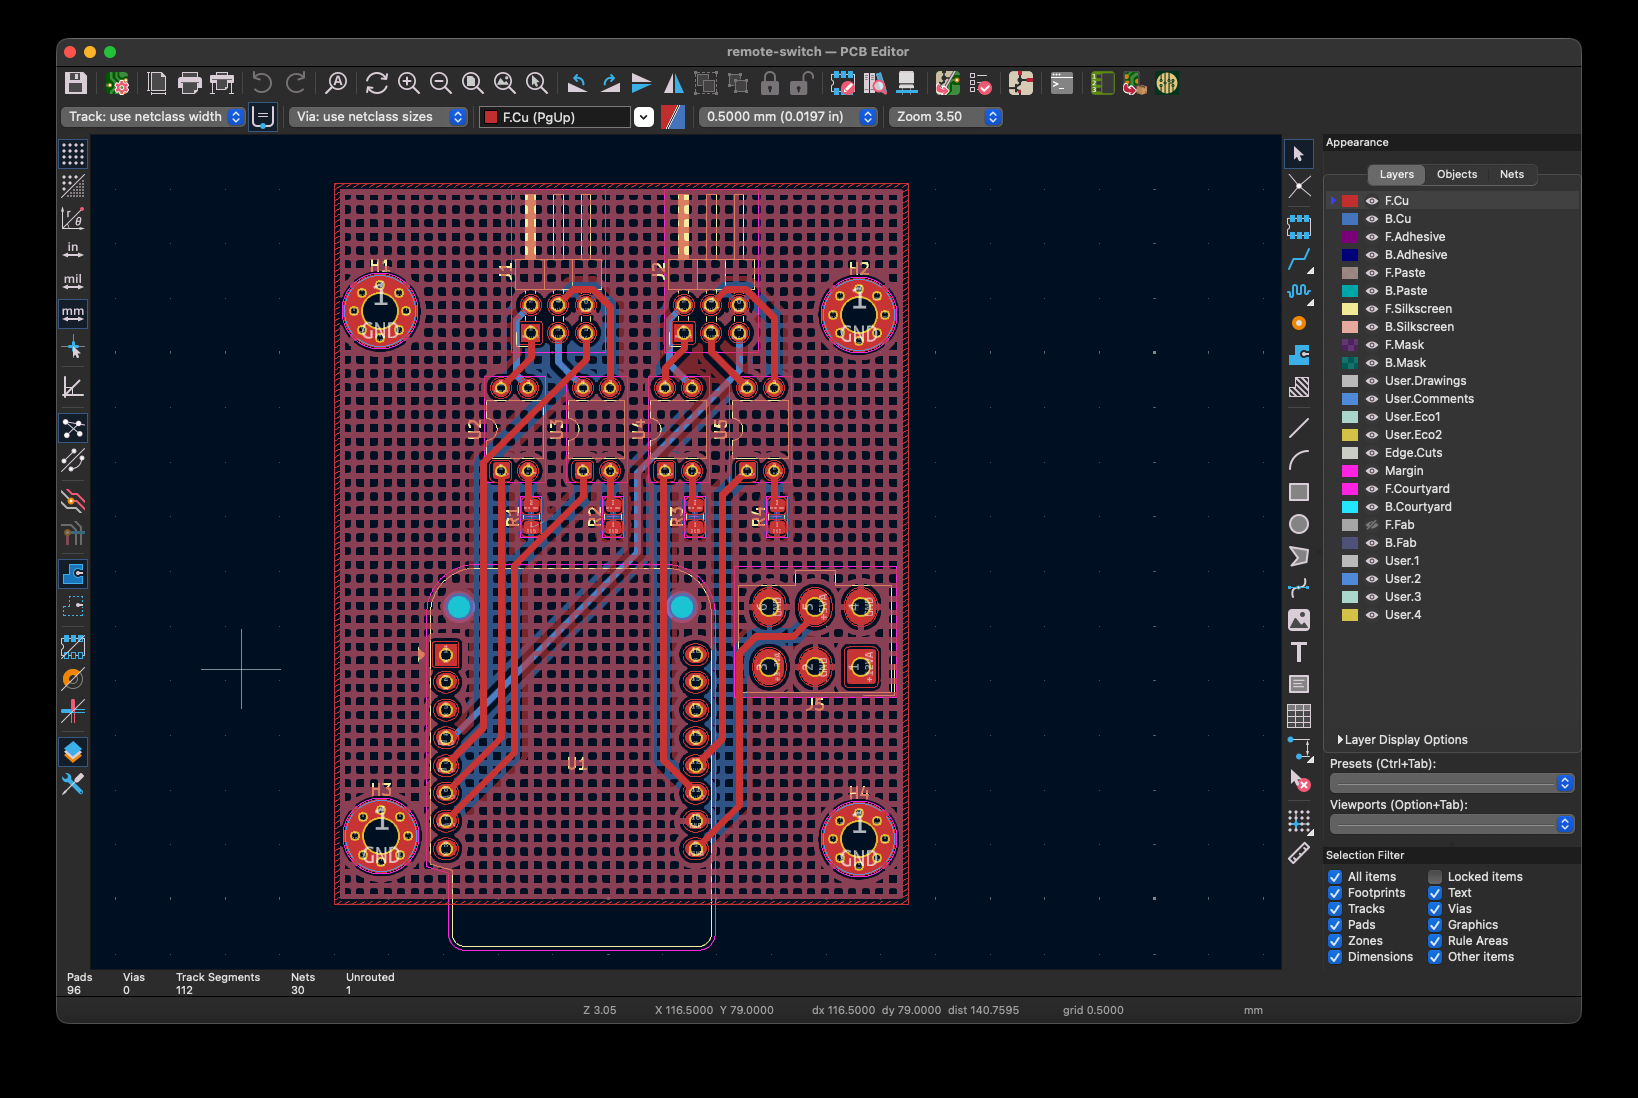Screen dimensions: 1638x1098
Task: Hide the B.Cu layer eye icon
Action: pos(1372,219)
